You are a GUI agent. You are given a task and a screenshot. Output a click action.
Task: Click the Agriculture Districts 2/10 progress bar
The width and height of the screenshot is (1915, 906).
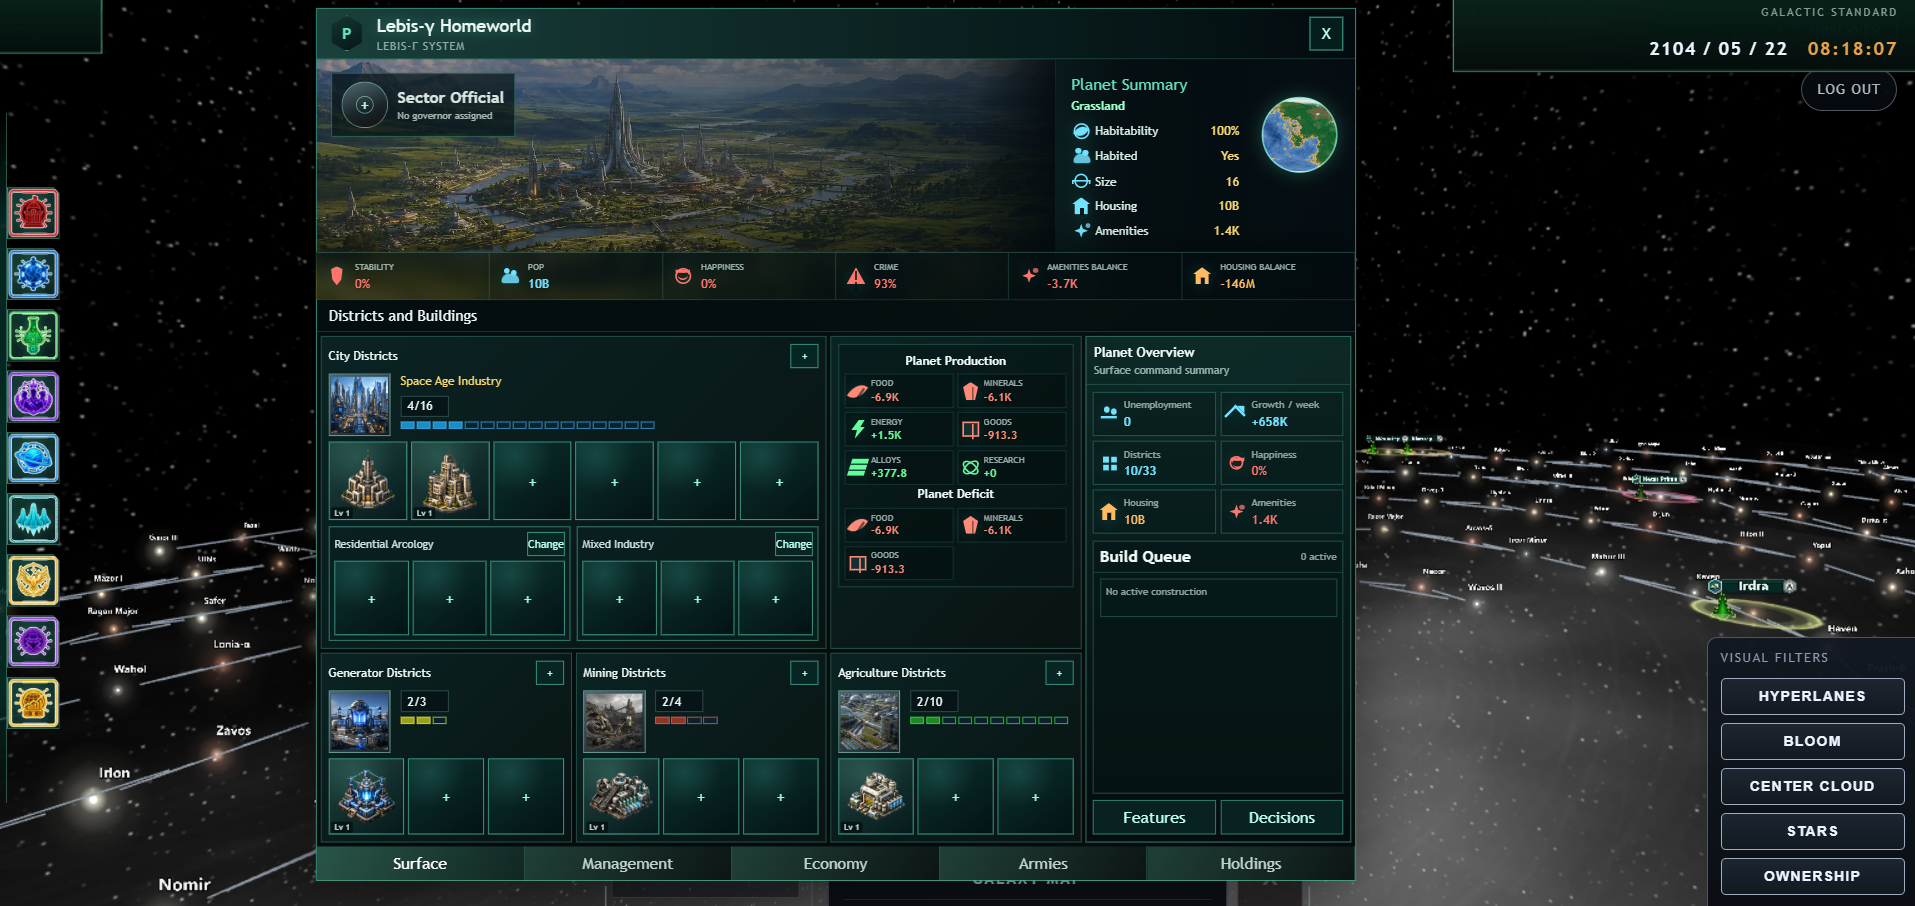[989, 720]
